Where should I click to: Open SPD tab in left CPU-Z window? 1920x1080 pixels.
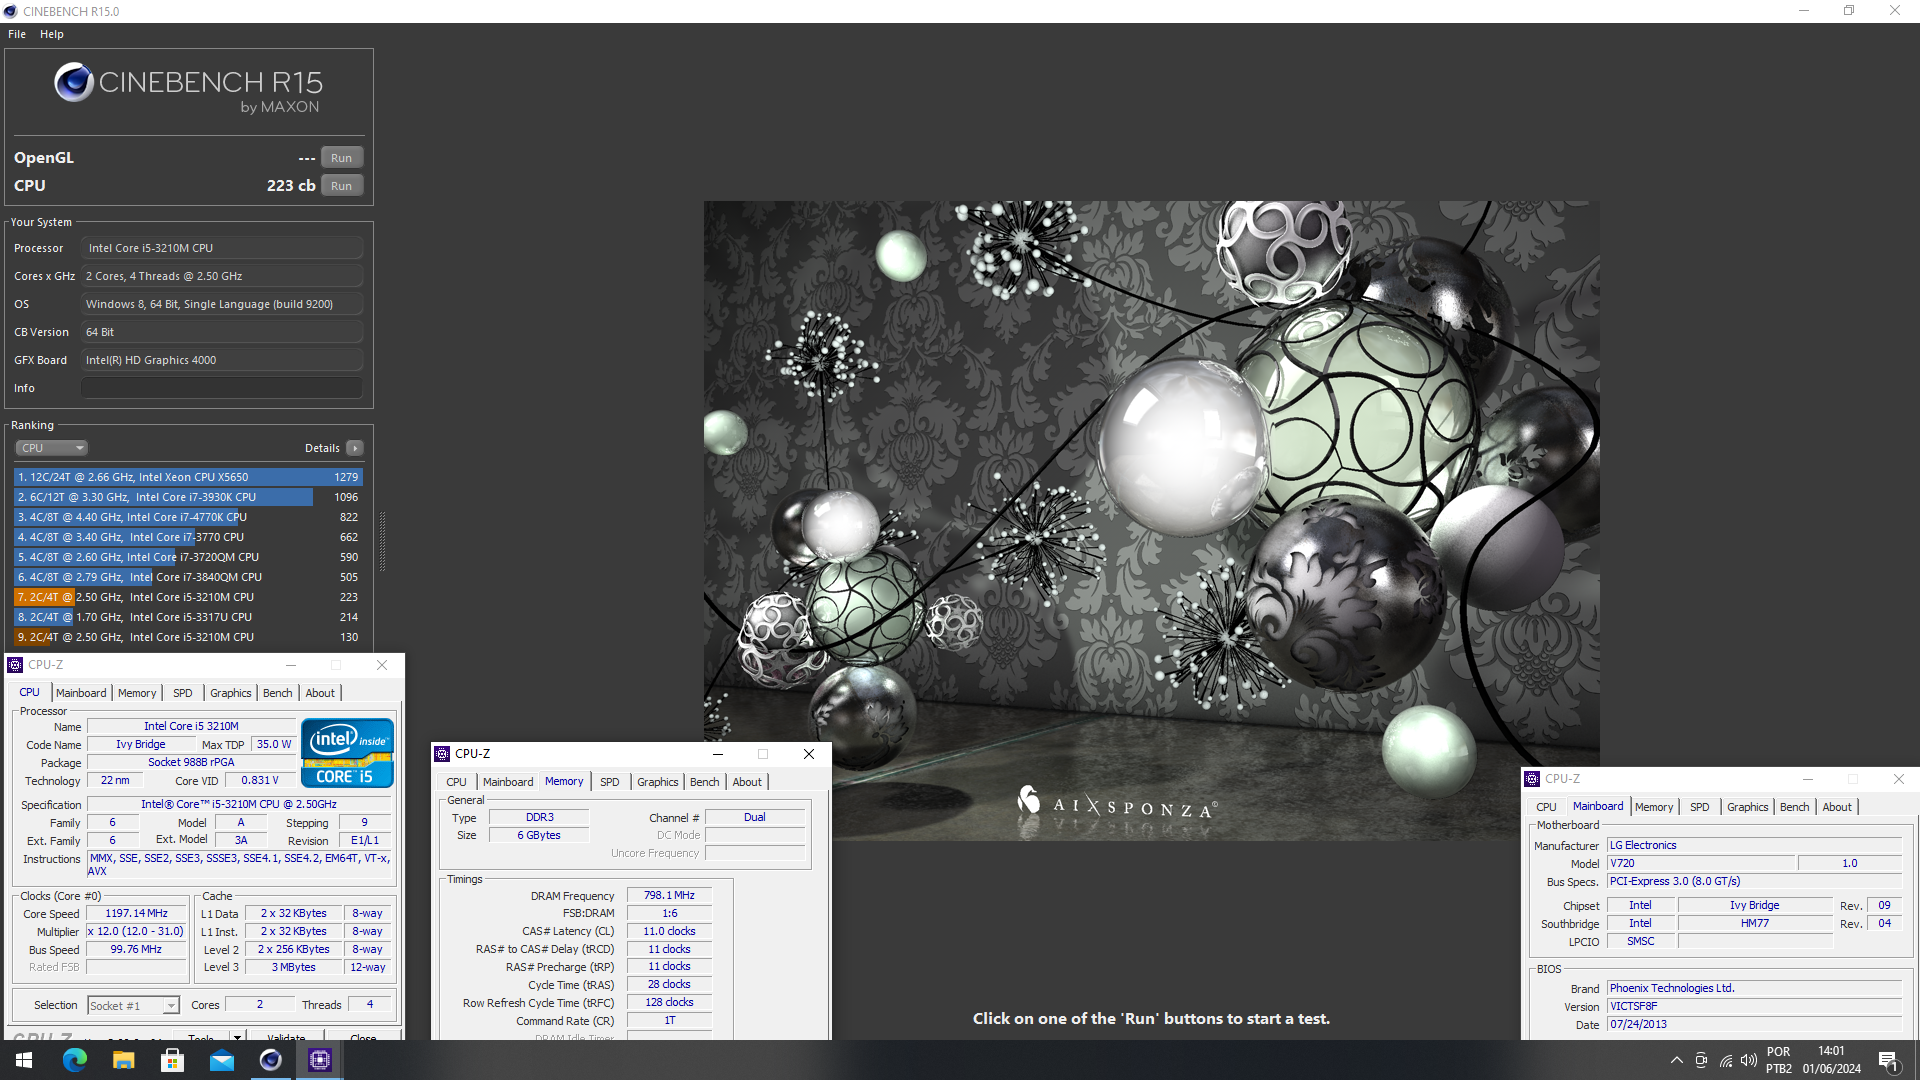click(183, 693)
